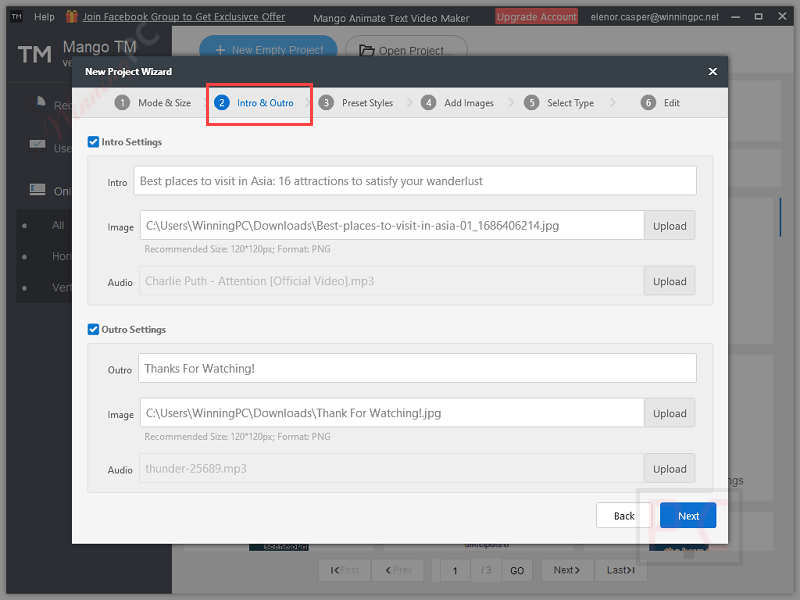Click the blue scrollbar of the main window
Viewport: 800px width, 600px height.
(x=780, y=217)
